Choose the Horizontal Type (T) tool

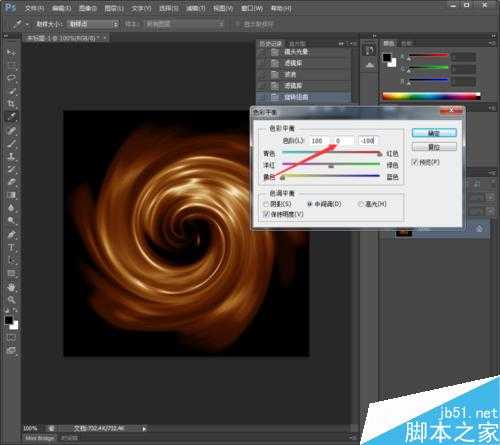point(12,247)
